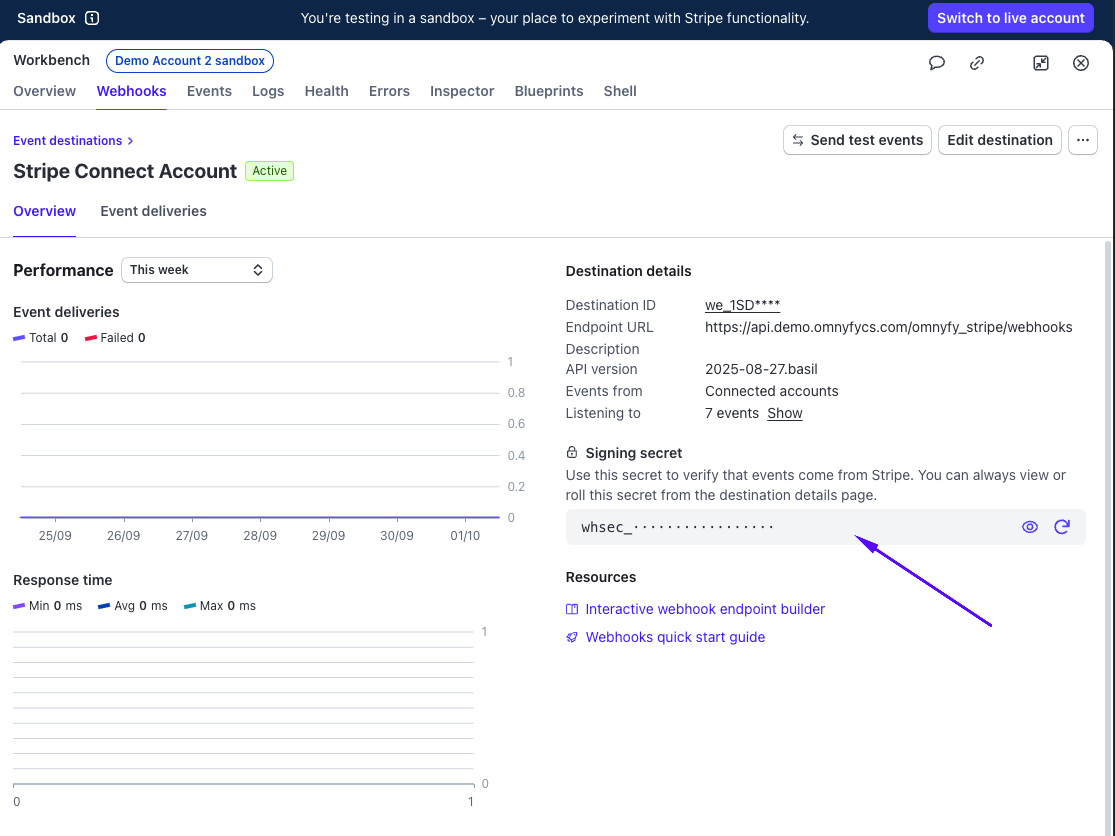Viewport: 1115px width, 836px height.
Task: Click the rocket icon for quick start guide
Action: pyautogui.click(x=572, y=637)
